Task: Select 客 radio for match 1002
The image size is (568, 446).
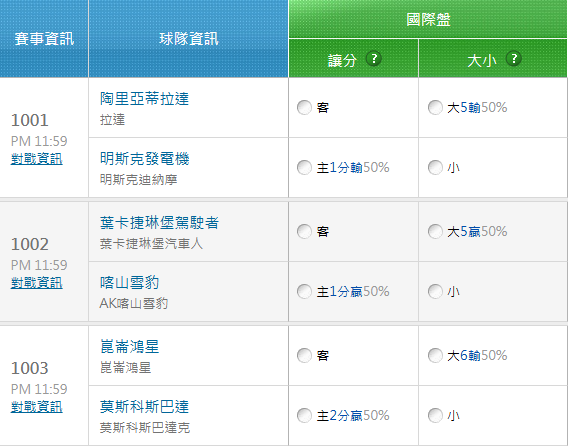Action: click(304, 232)
